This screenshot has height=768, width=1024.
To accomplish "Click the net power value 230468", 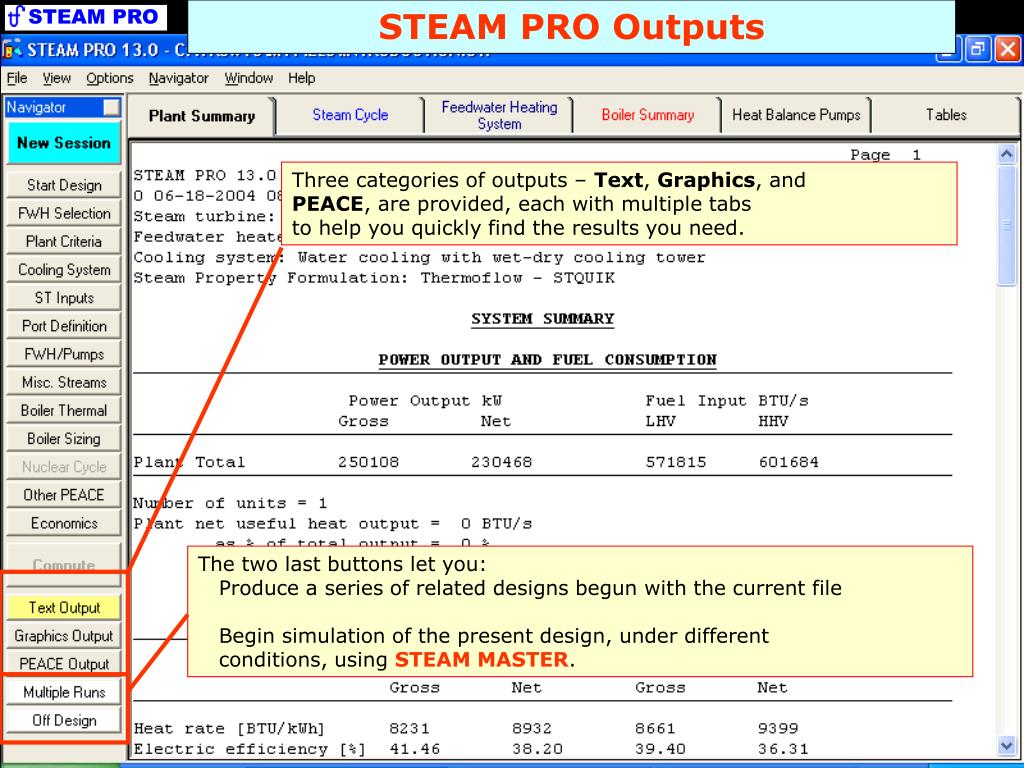I will pyautogui.click(x=502, y=462).
